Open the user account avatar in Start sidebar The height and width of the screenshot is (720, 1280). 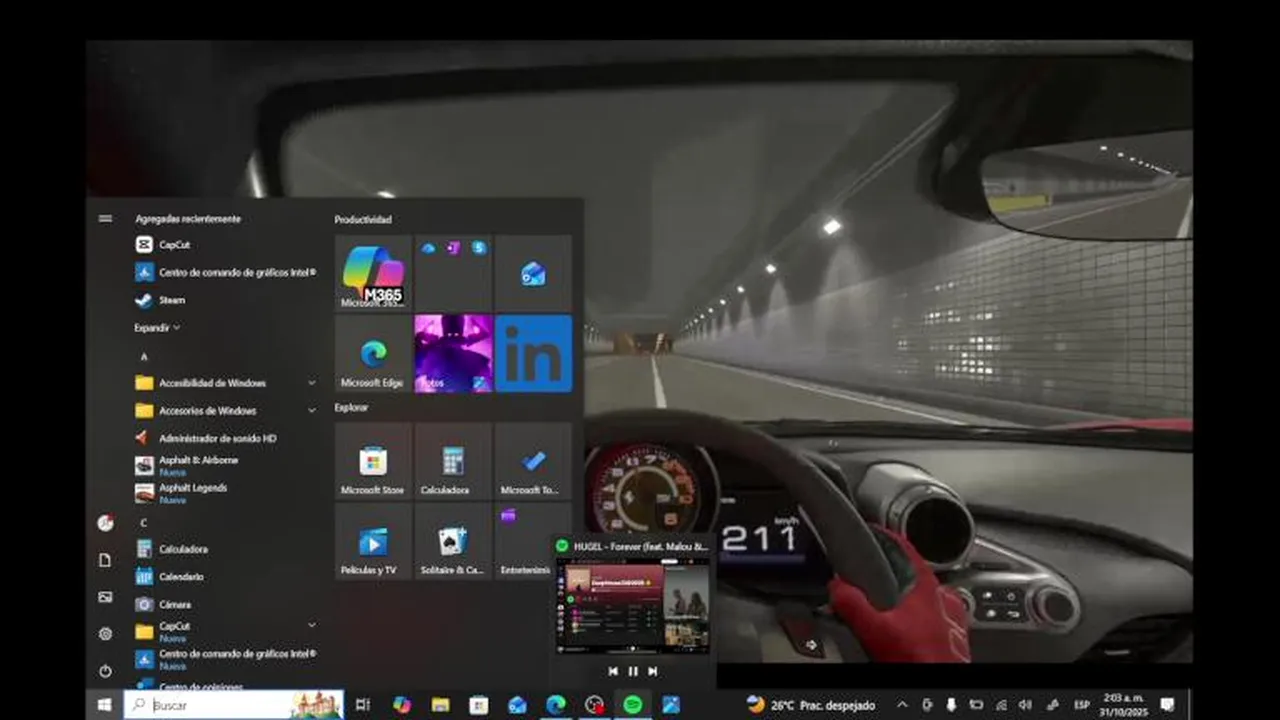pos(105,523)
